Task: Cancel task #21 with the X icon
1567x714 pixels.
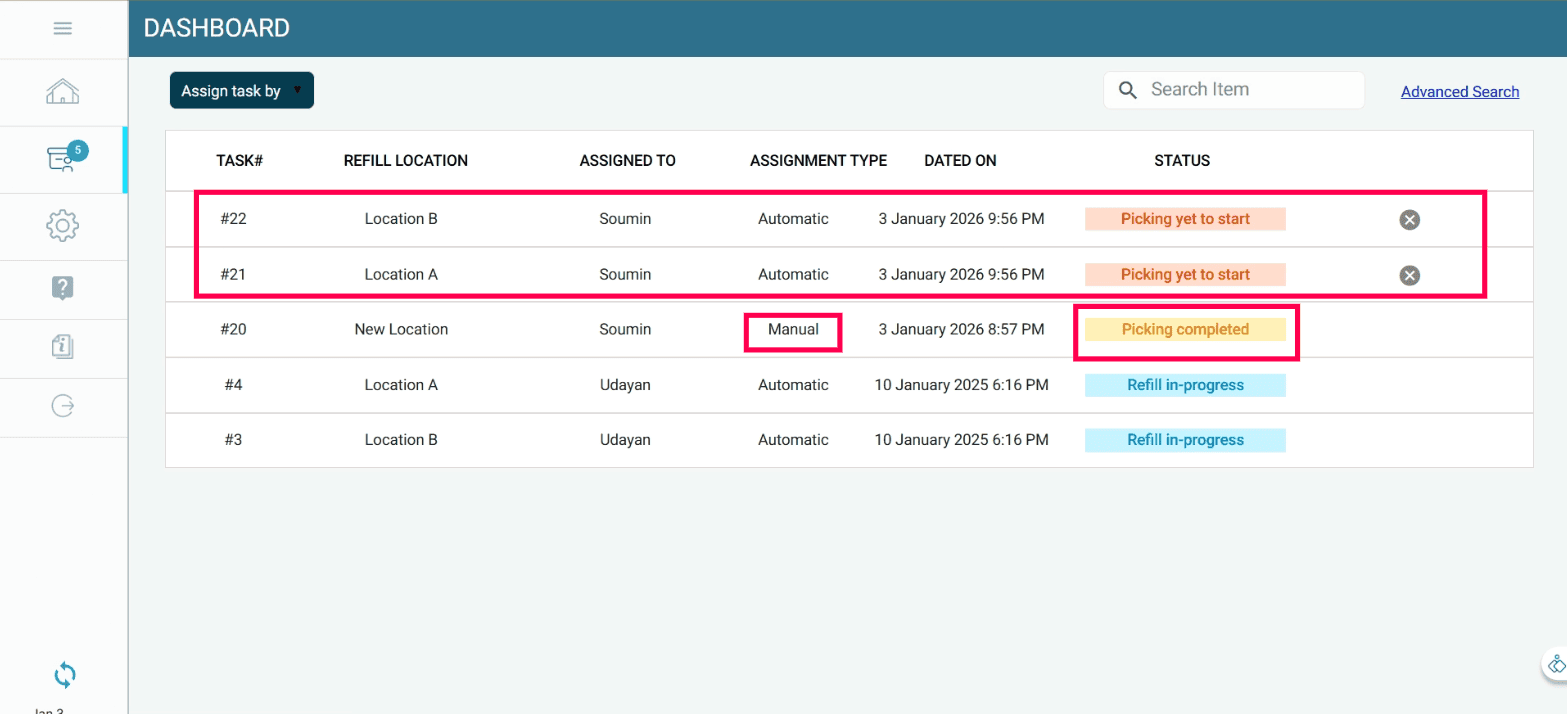Action: [1409, 275]
